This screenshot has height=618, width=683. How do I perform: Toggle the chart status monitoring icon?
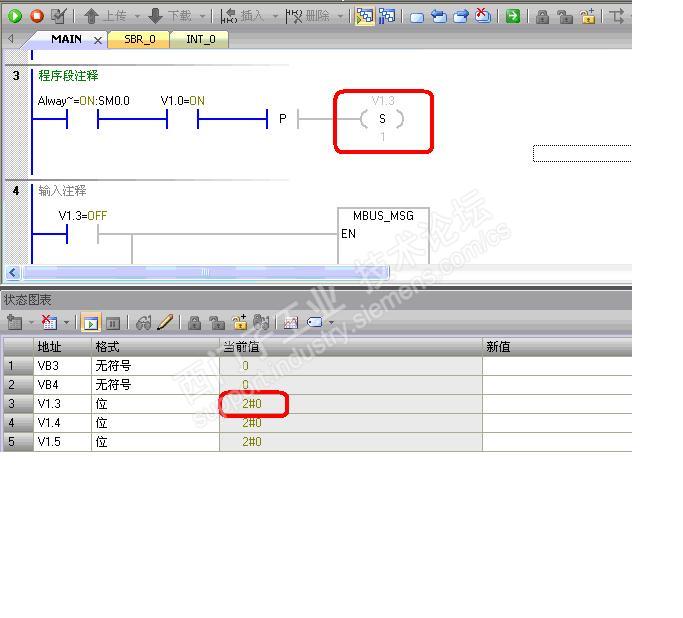(91, 323)
